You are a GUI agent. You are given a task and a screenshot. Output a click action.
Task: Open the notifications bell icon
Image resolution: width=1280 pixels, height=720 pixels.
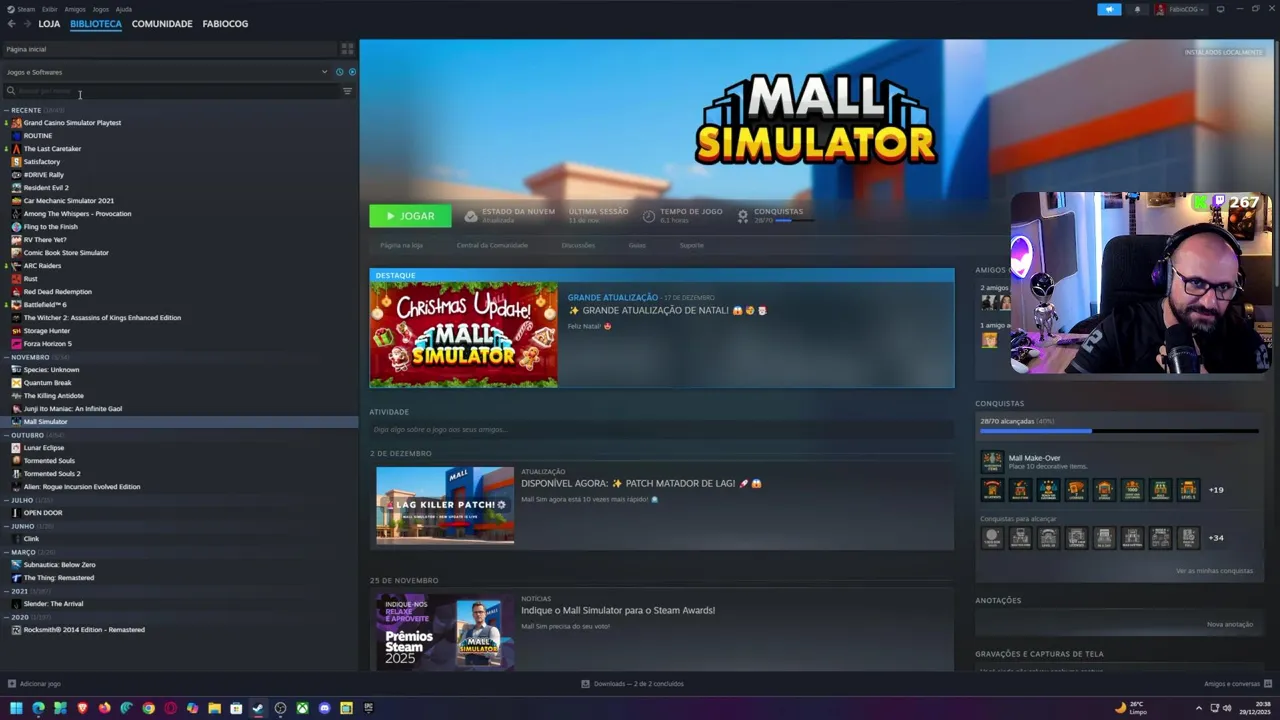(x=1137, y=9)
